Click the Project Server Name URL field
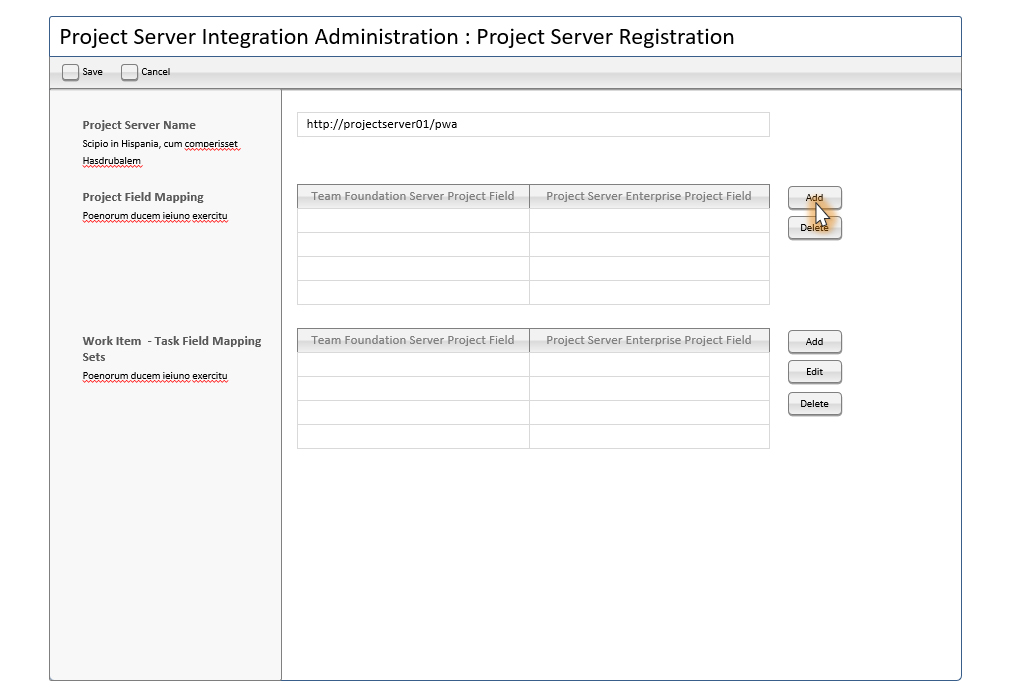1012x697 pixels. point(532,124)
